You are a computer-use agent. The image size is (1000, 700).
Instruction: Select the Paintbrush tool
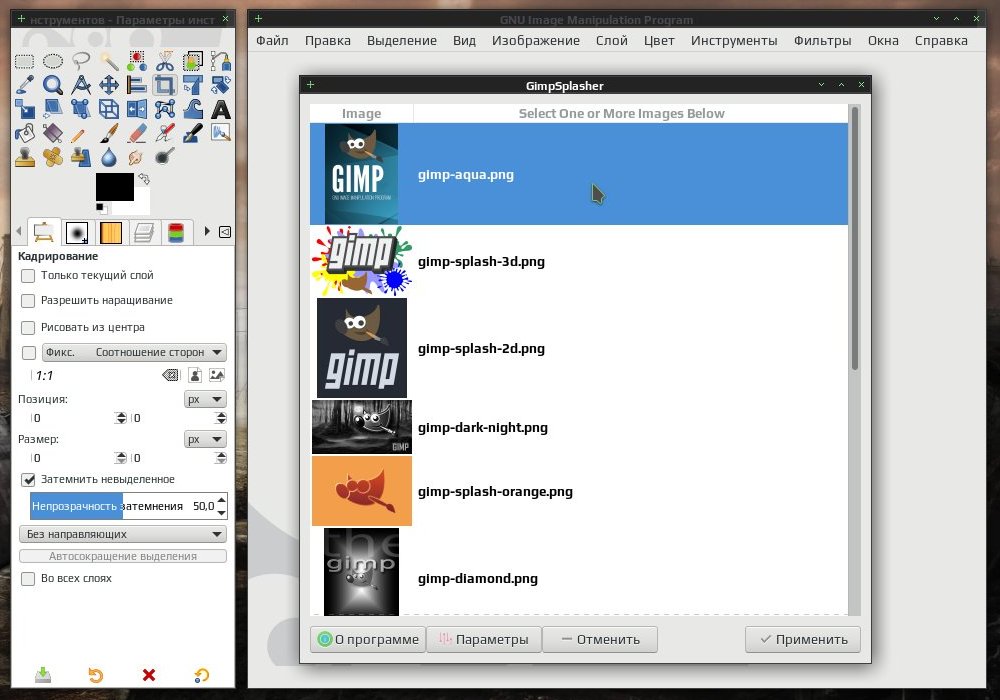[108, 133]
